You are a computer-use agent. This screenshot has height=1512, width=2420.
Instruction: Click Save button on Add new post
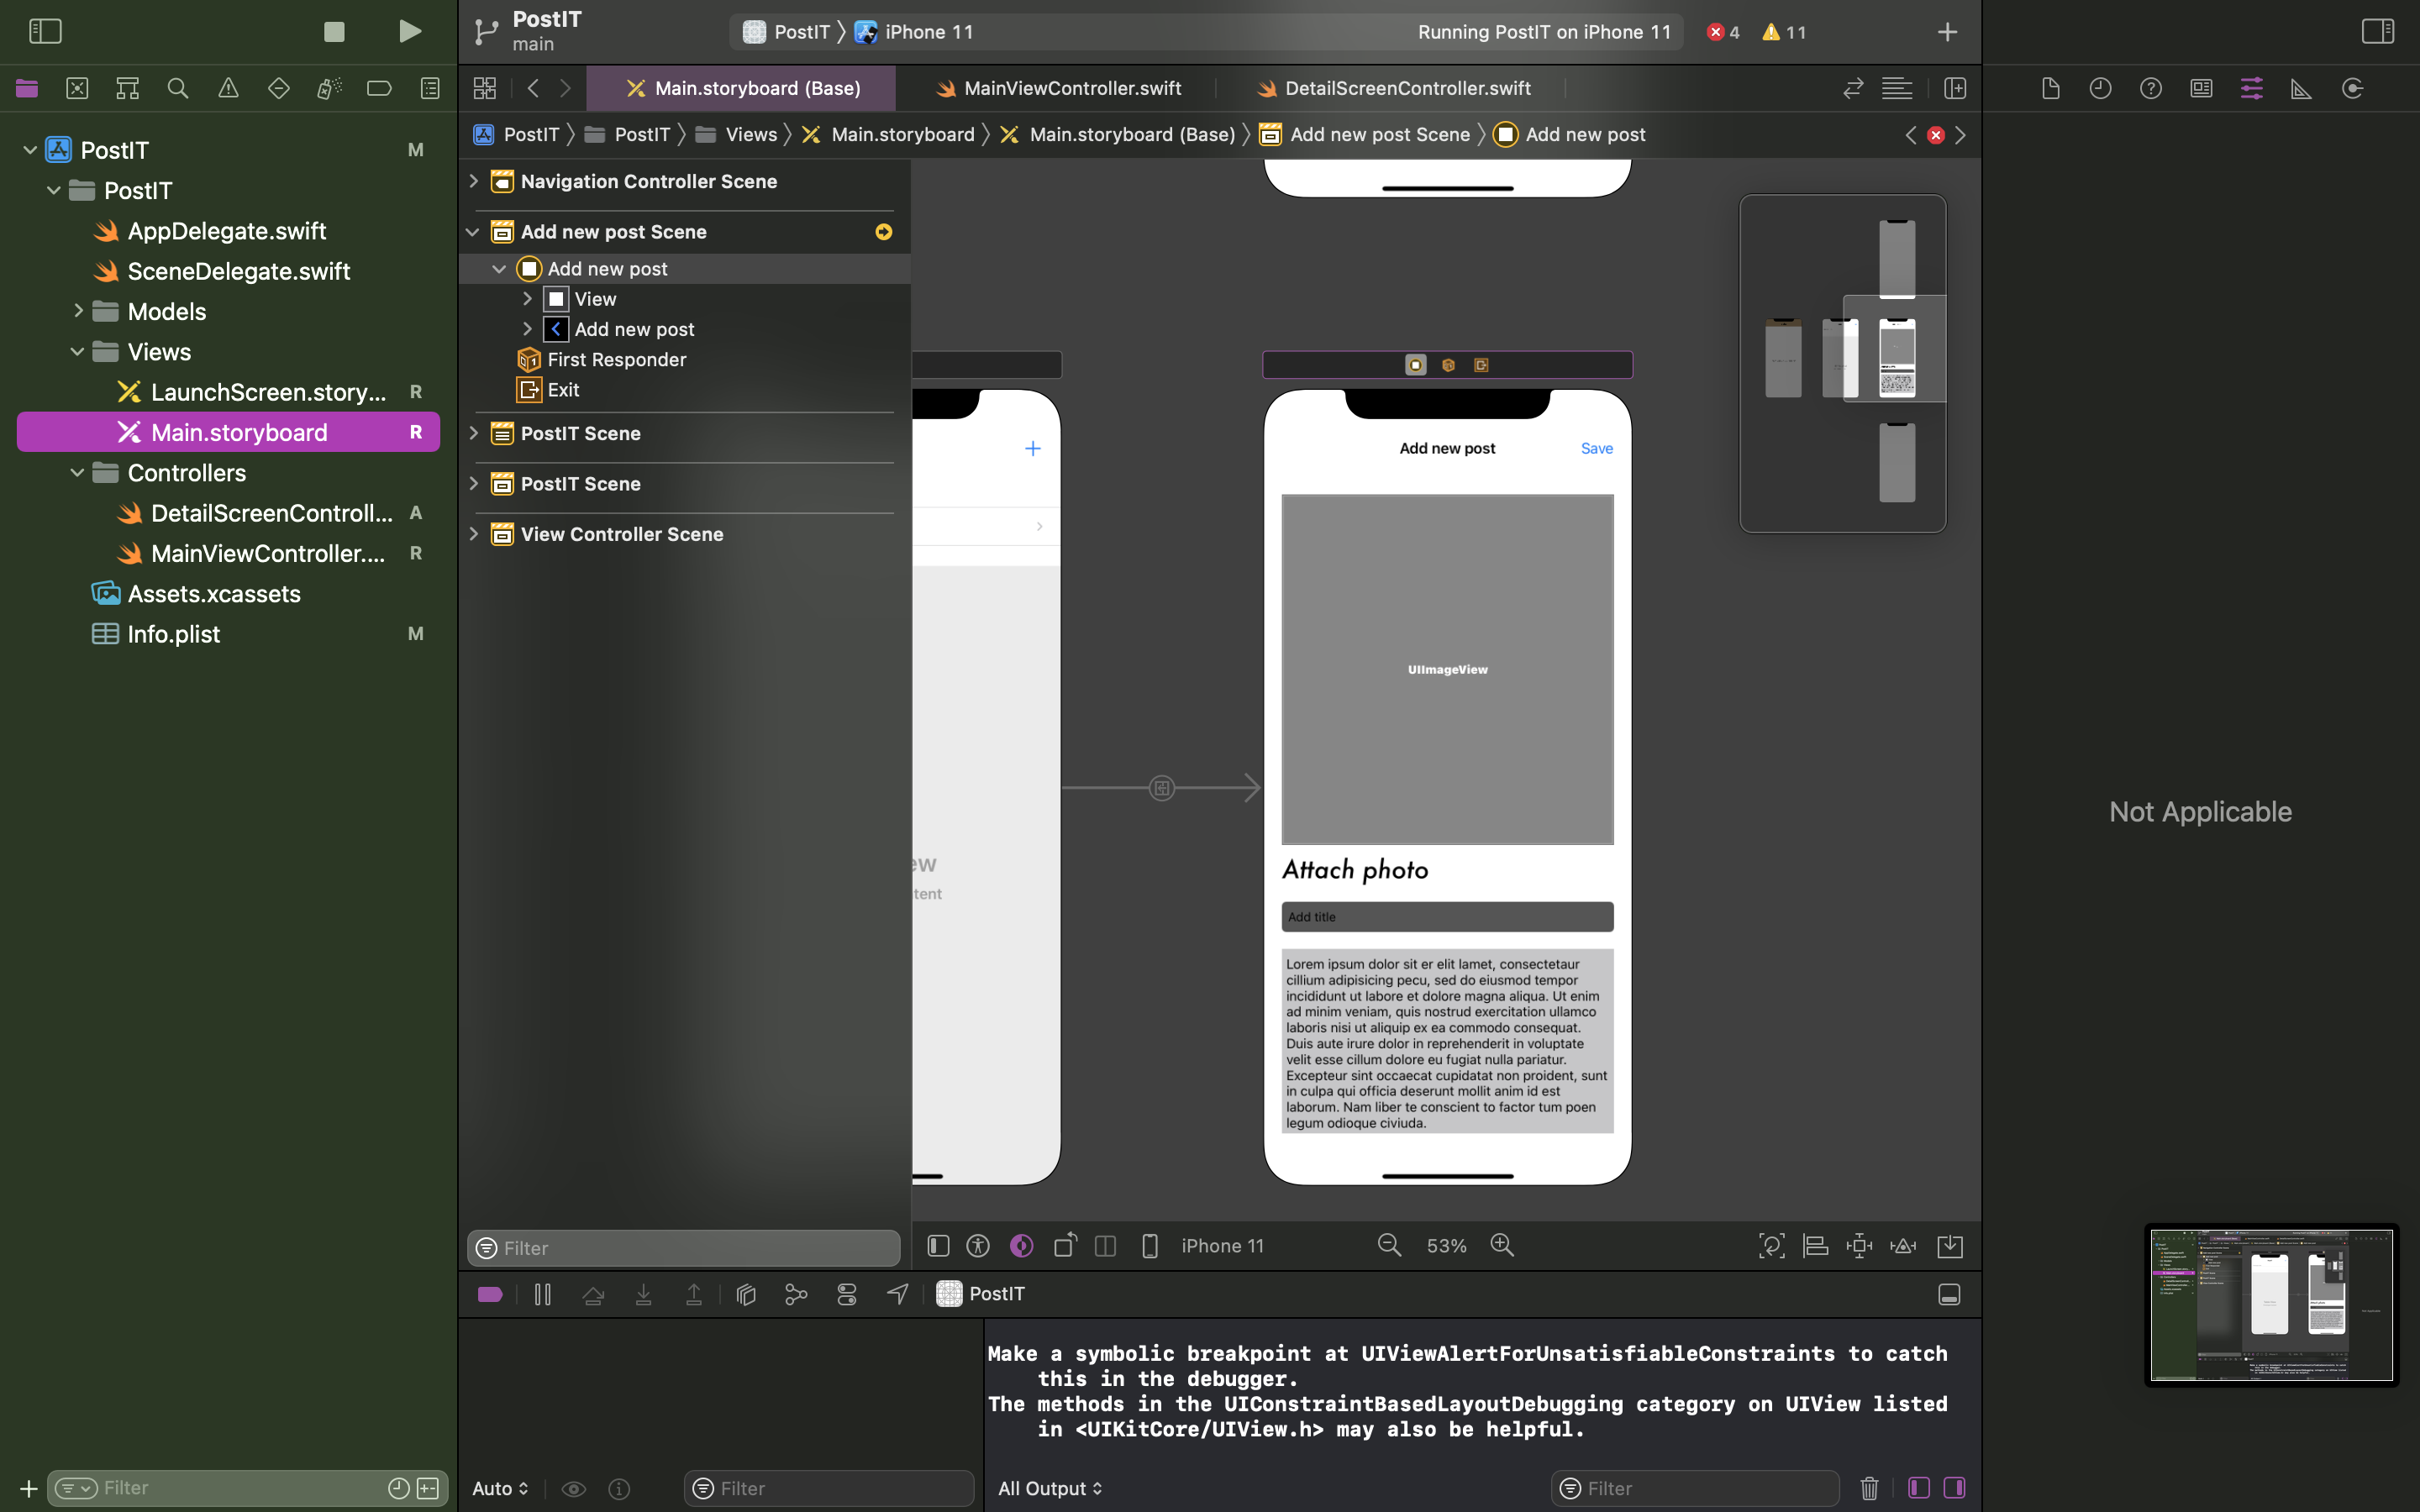point(1594,448)
